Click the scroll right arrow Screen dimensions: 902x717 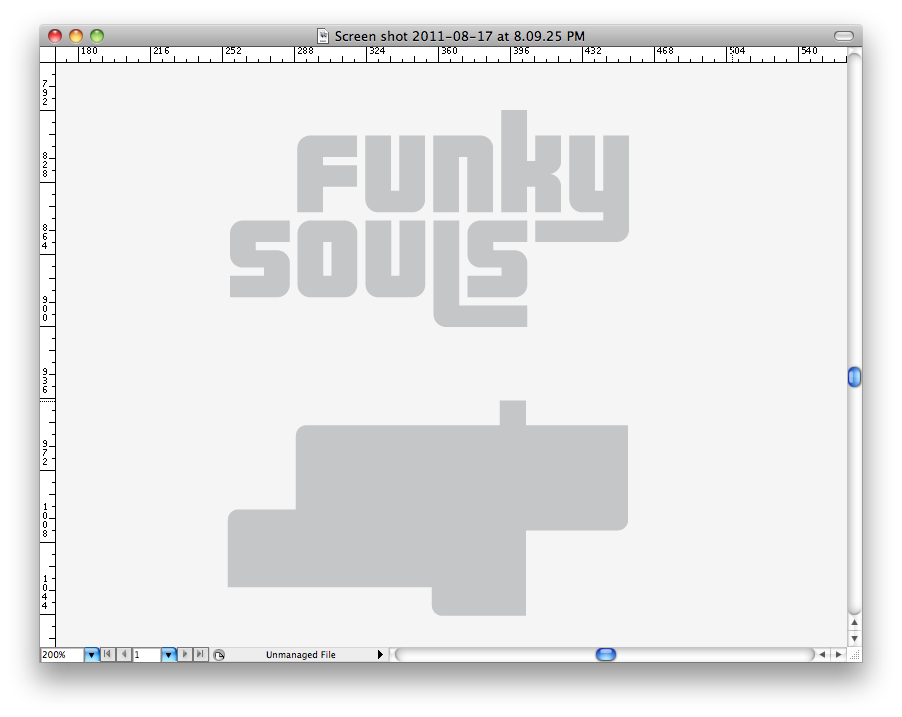pyautogui.click(x=839, y=654)
